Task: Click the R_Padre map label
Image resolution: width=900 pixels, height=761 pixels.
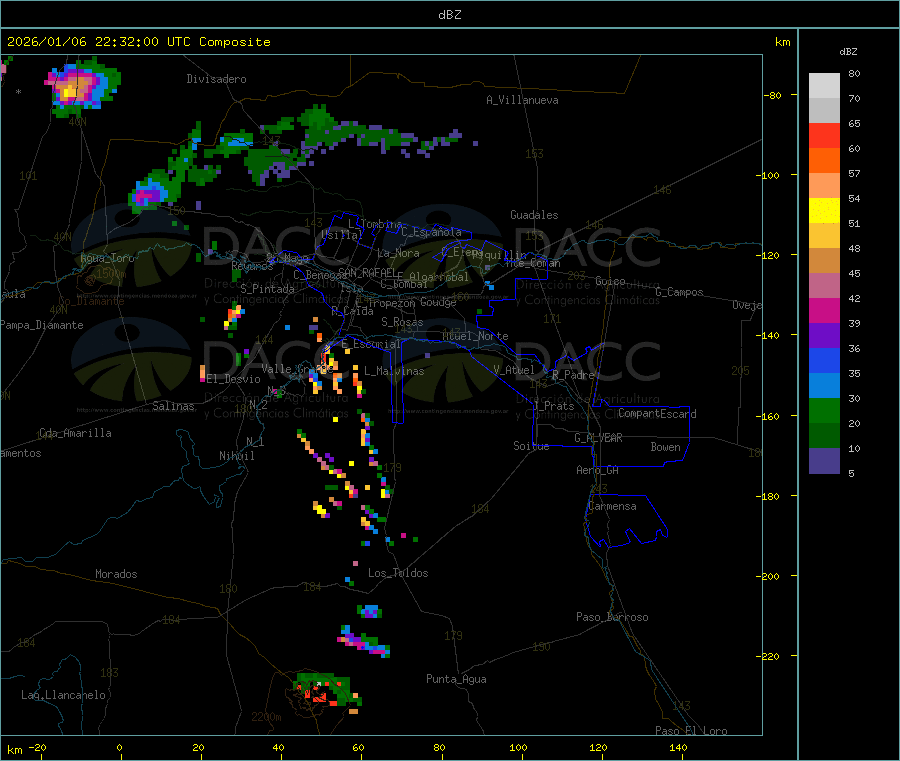Action: coord(573,375)
